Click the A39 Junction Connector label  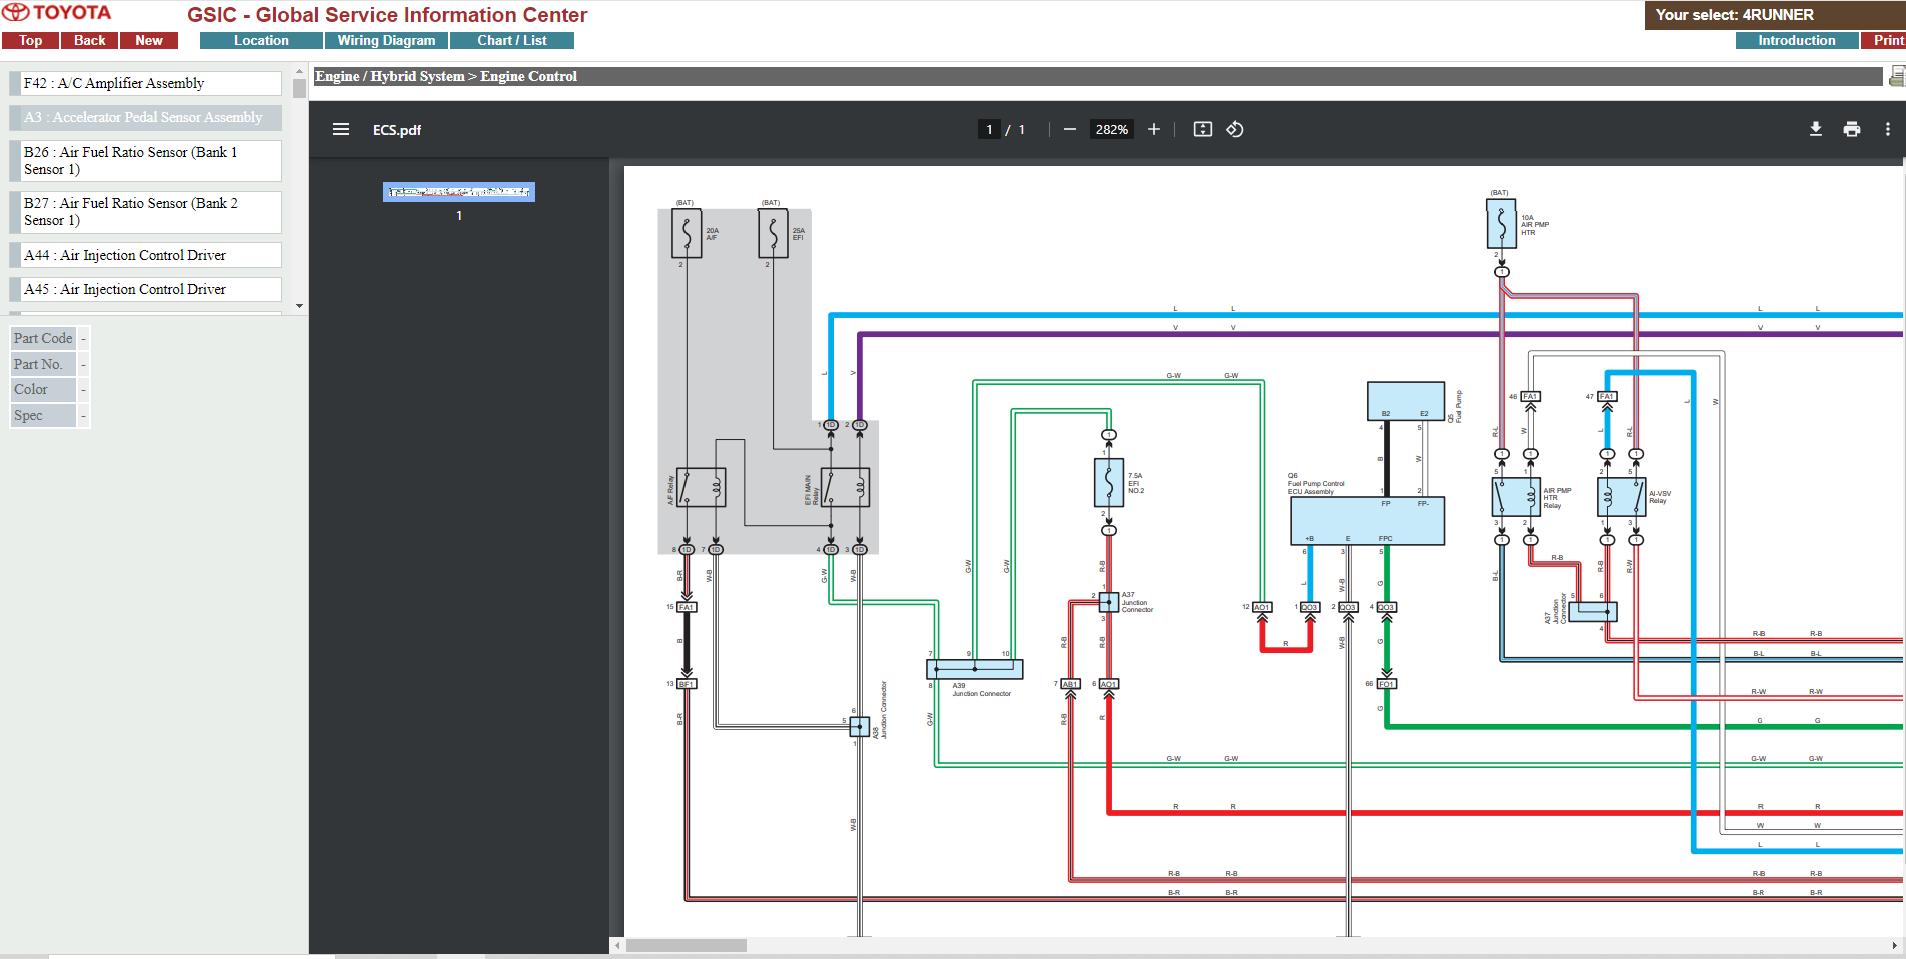coord(981,690)
